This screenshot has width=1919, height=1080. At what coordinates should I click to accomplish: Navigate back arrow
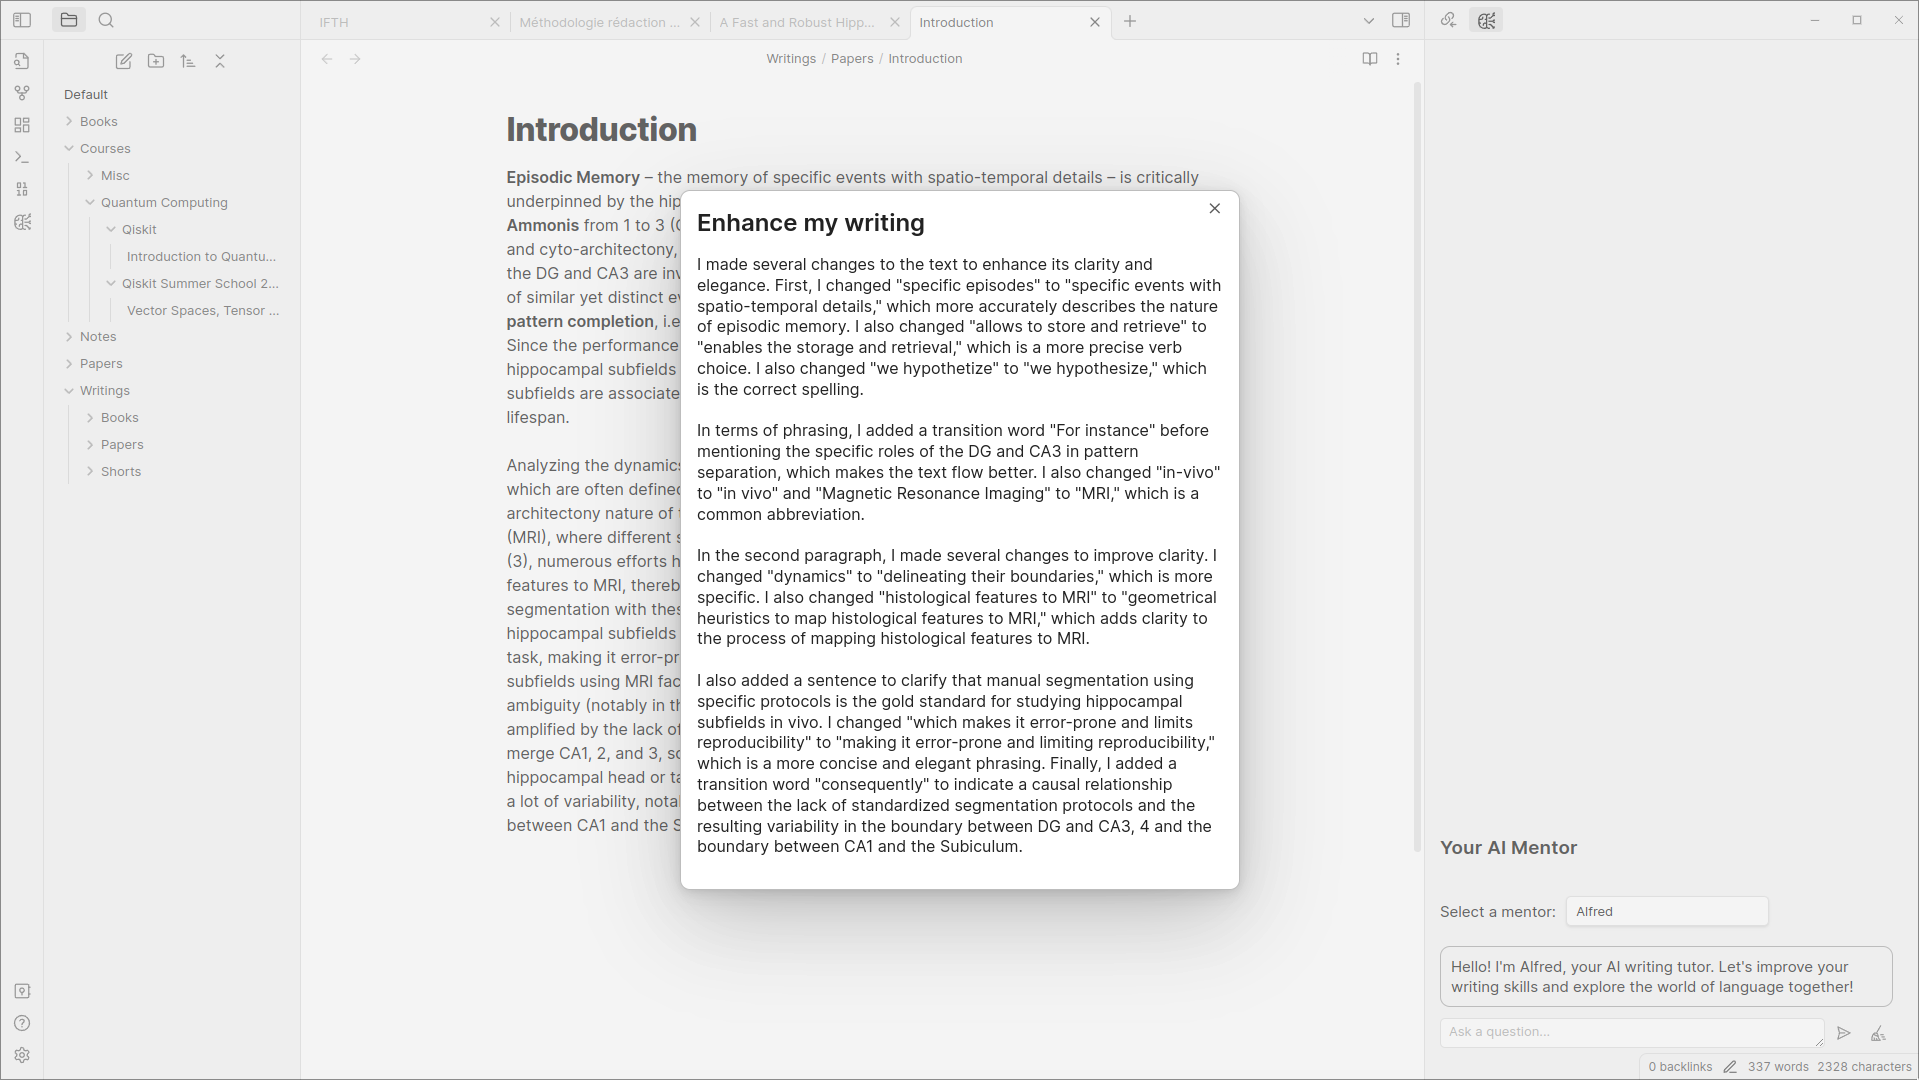(x=327, y=59)
